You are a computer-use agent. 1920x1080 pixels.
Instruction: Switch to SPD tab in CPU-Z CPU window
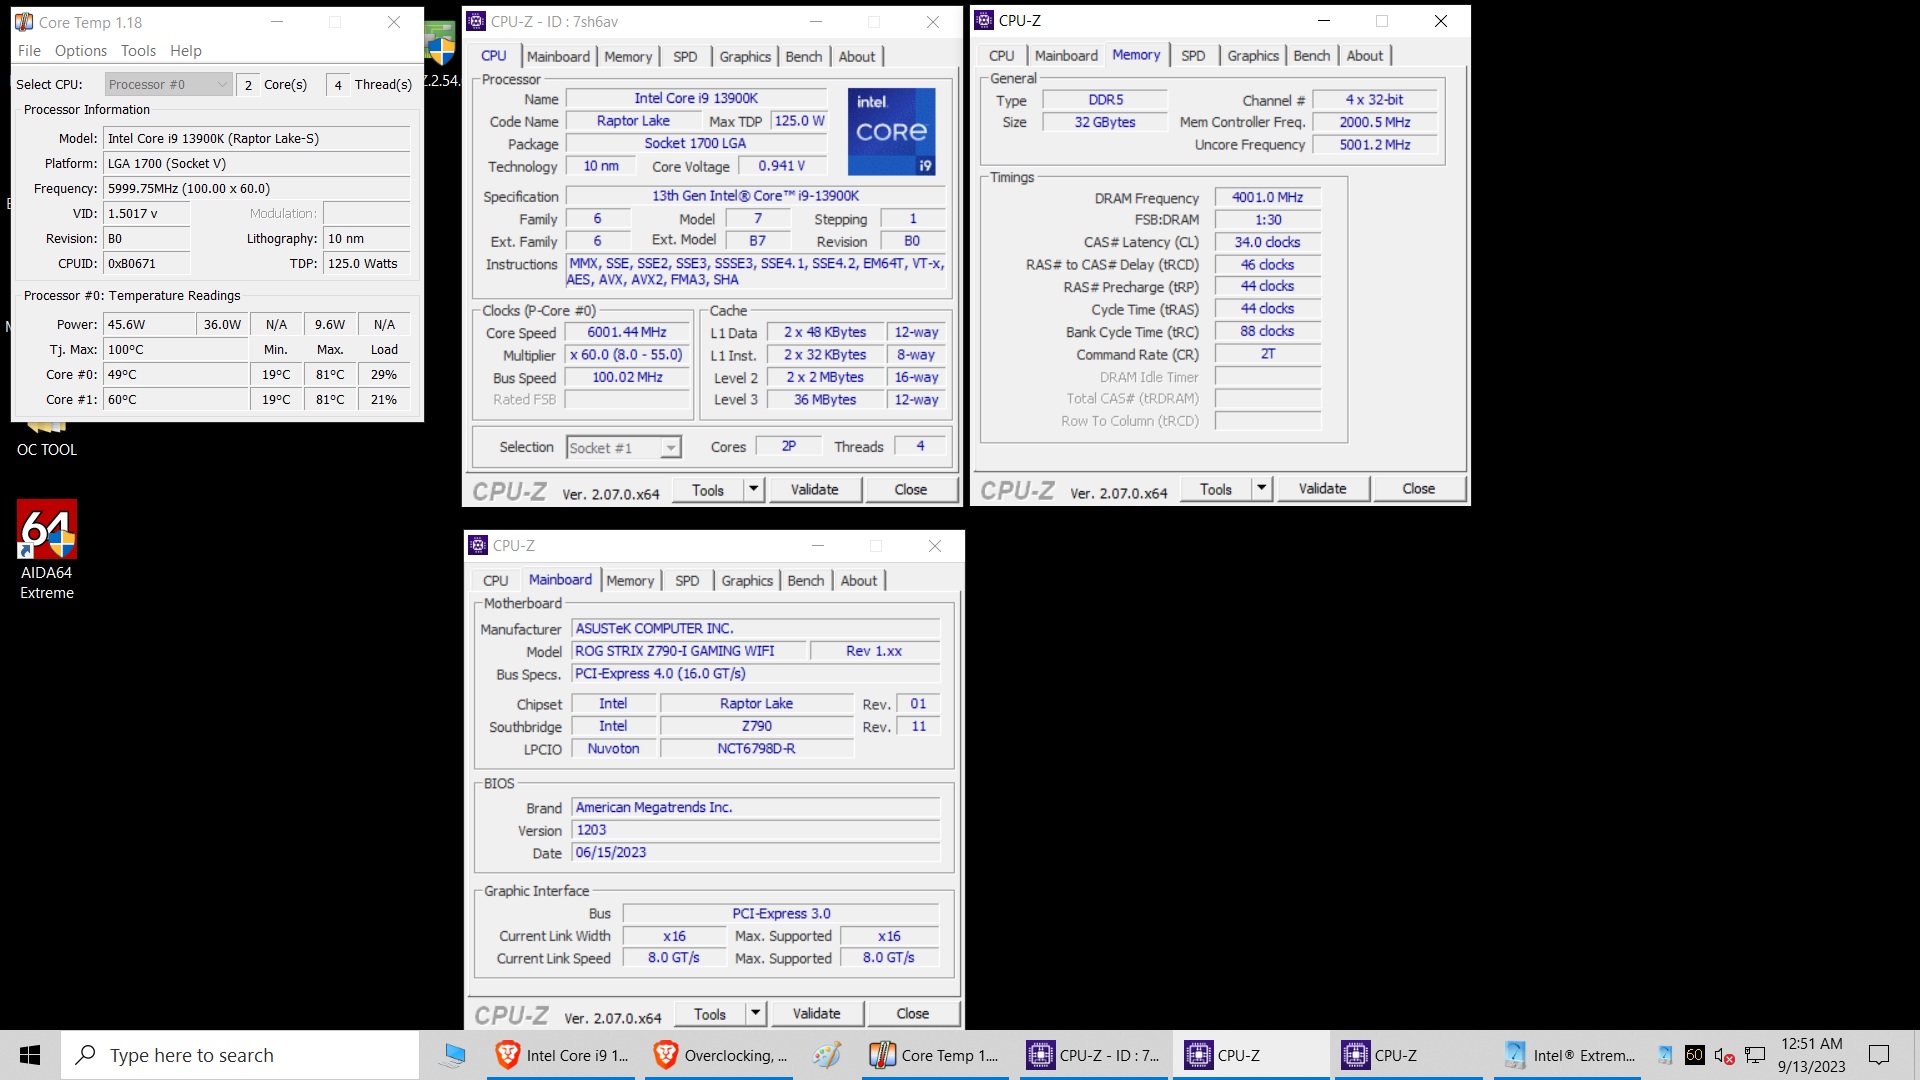[685, 57]
